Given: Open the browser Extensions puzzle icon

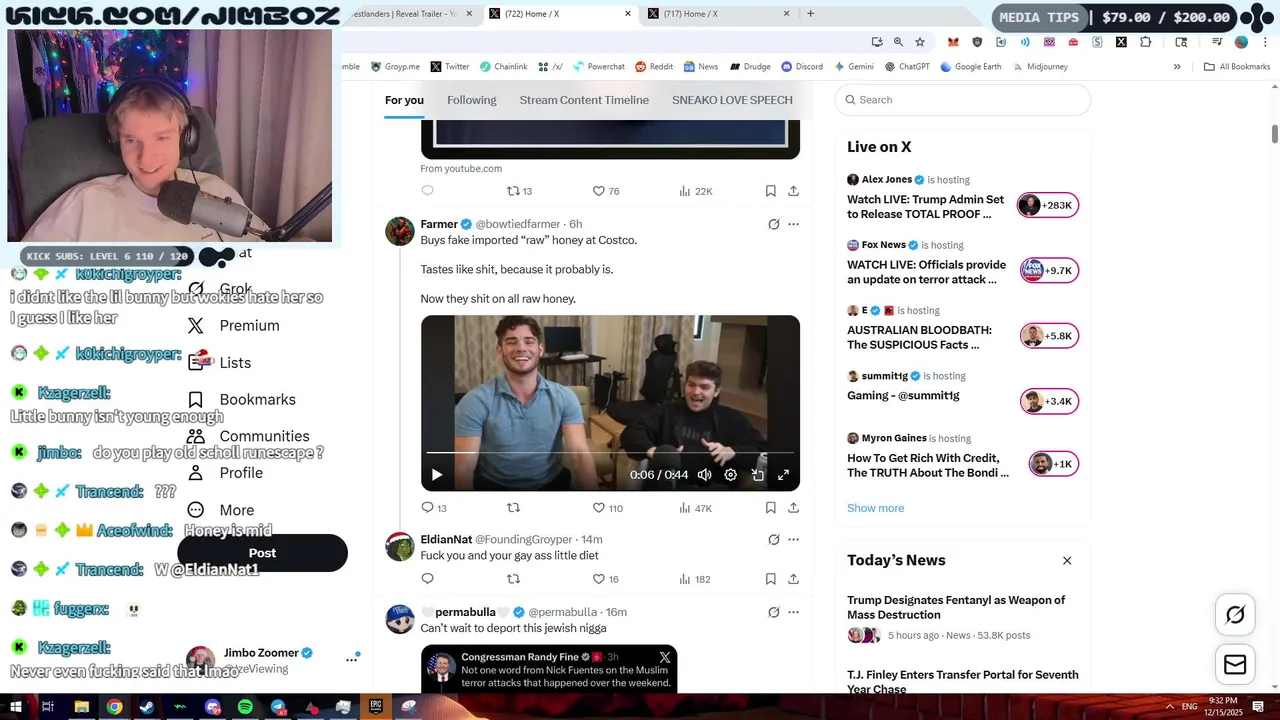Looking at the screenshot, I should coord(1145,42).
